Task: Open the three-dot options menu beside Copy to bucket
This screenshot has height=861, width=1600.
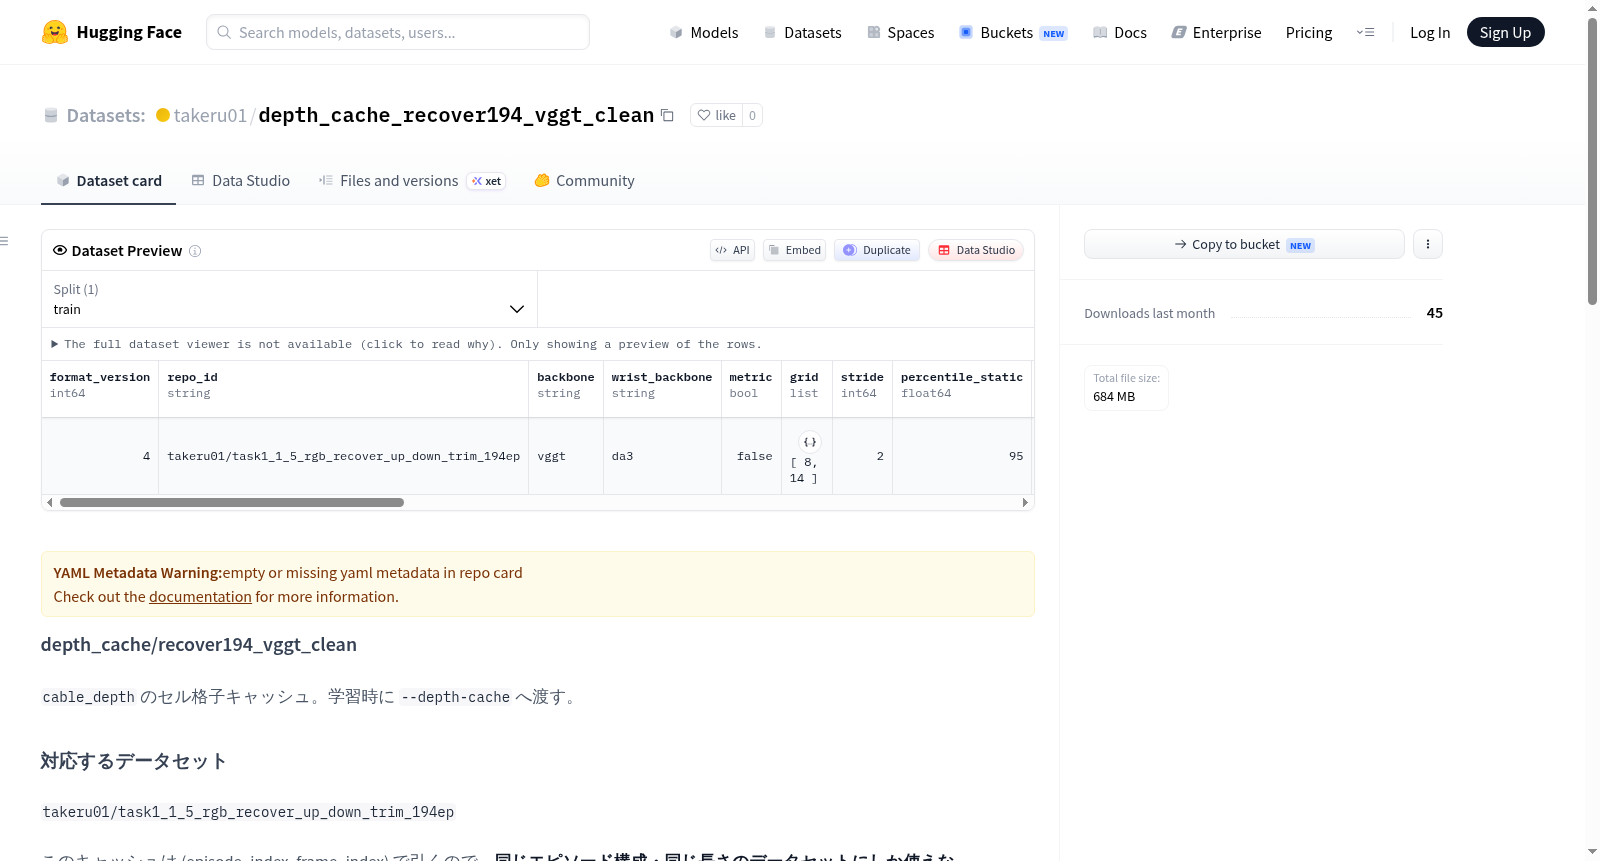Action: click(x=1428, y=244)
